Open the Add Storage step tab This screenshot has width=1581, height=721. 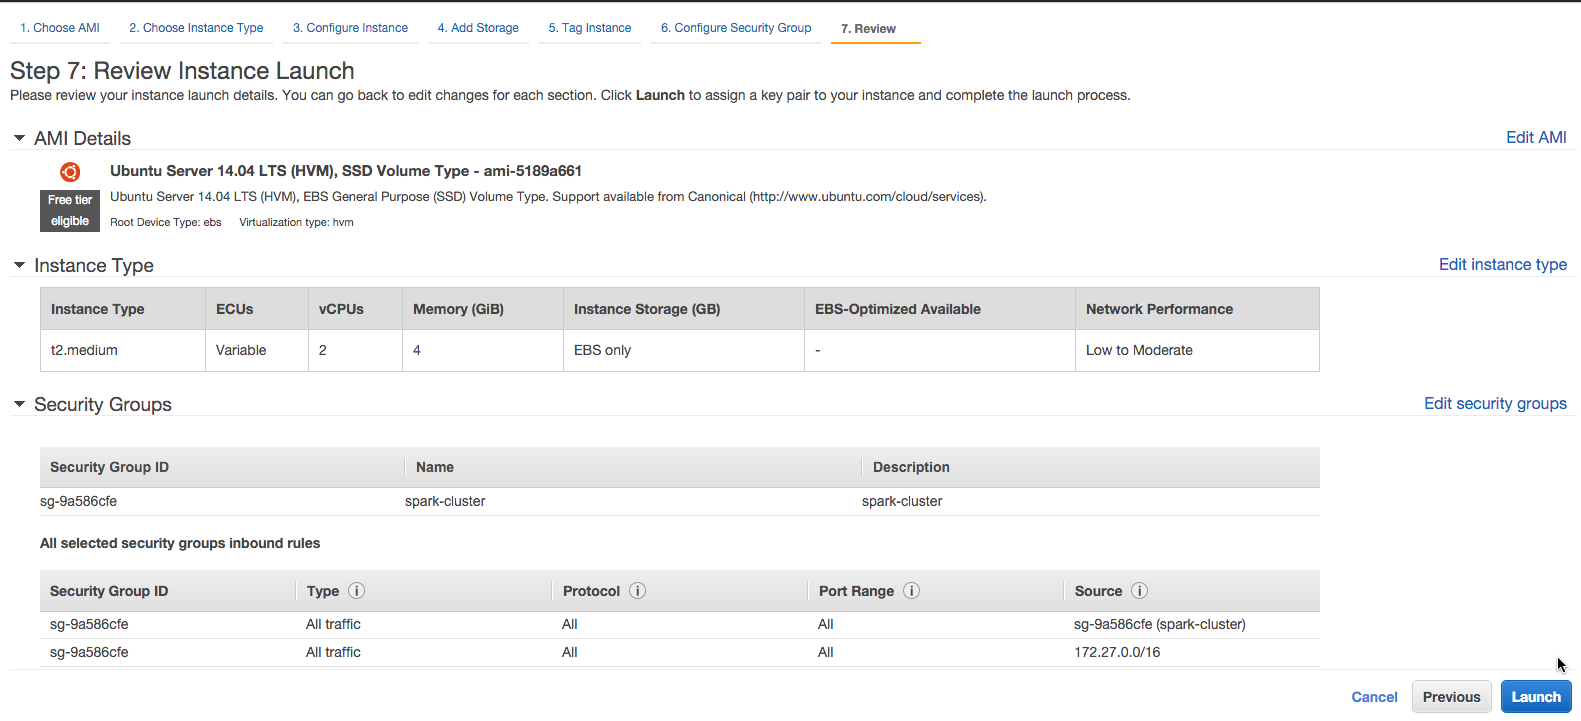478,28
